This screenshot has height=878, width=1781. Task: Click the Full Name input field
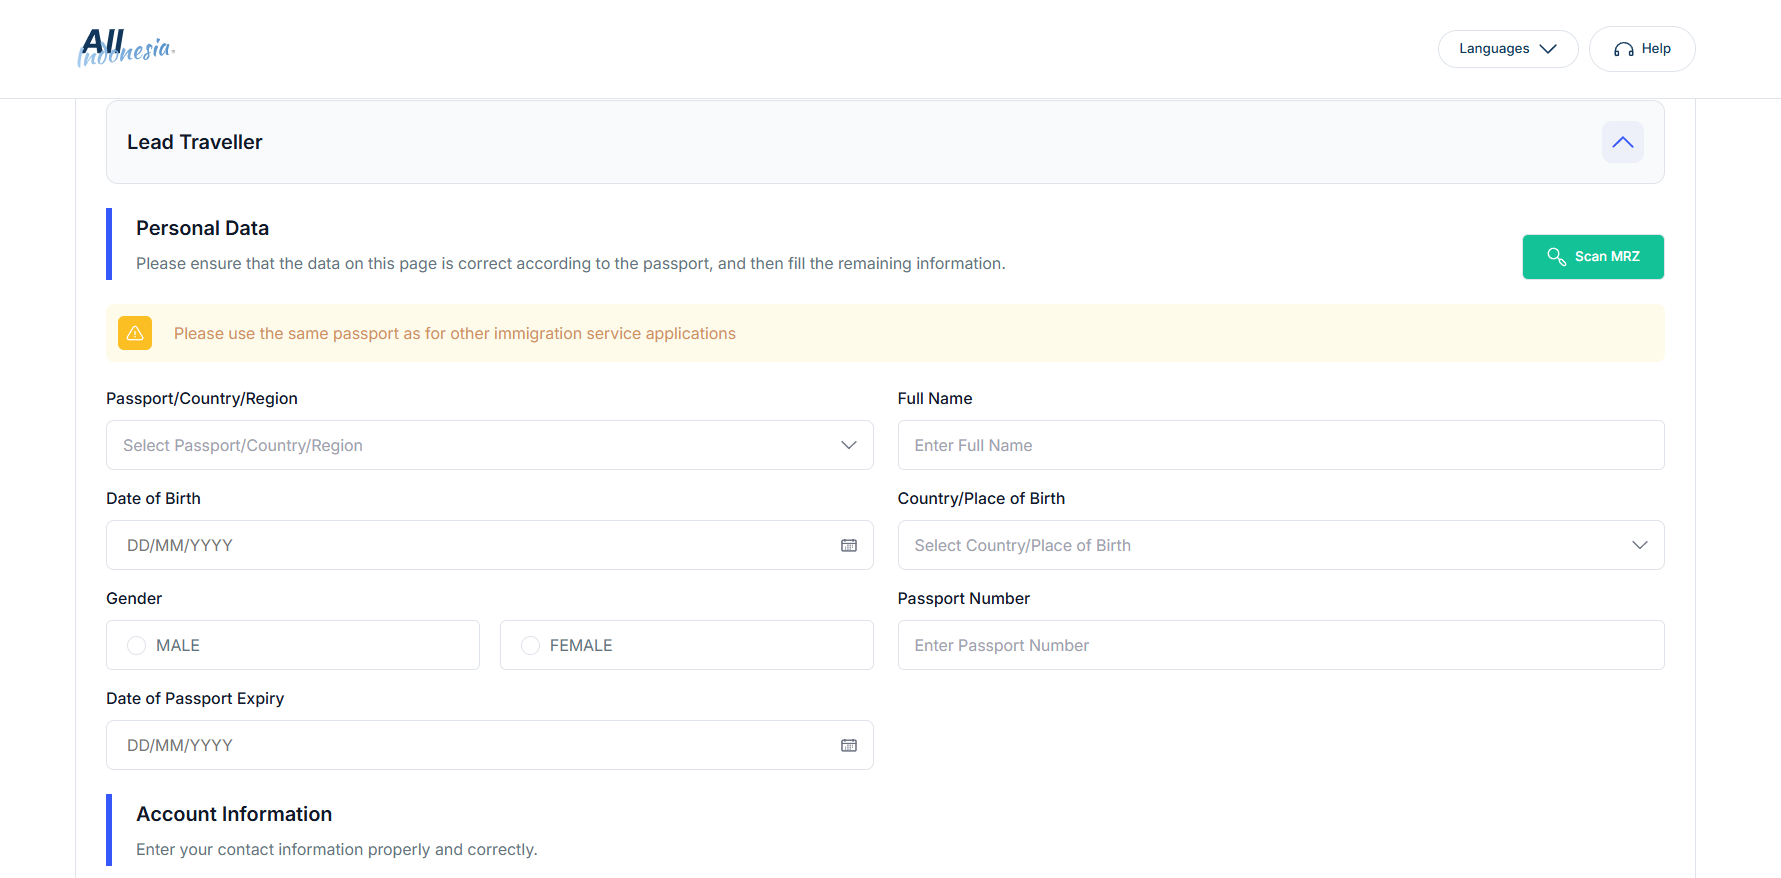[x=1280, y=445]
